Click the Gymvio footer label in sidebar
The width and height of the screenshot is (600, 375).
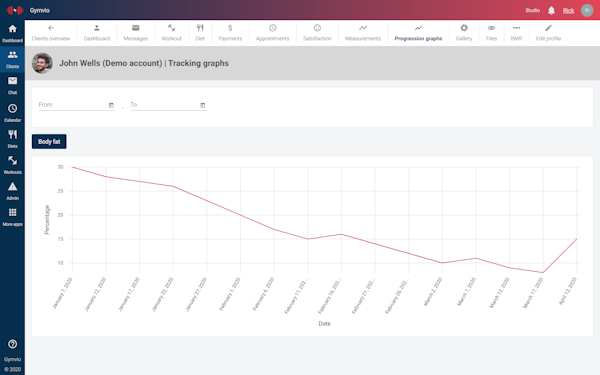click(12, 359)
